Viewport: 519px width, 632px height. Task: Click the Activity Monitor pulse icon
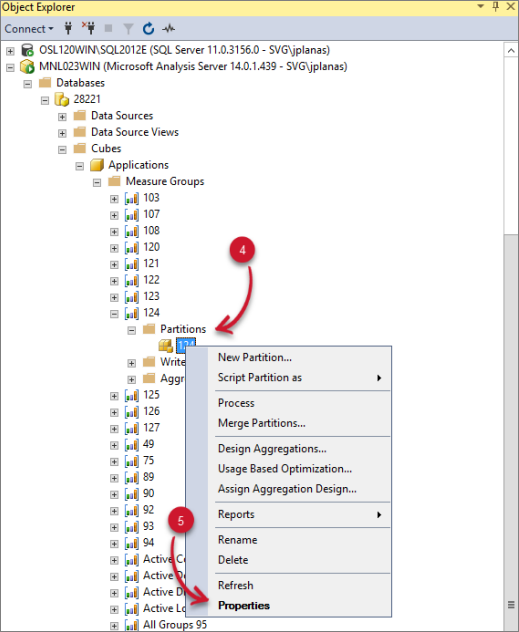[168, 29]
